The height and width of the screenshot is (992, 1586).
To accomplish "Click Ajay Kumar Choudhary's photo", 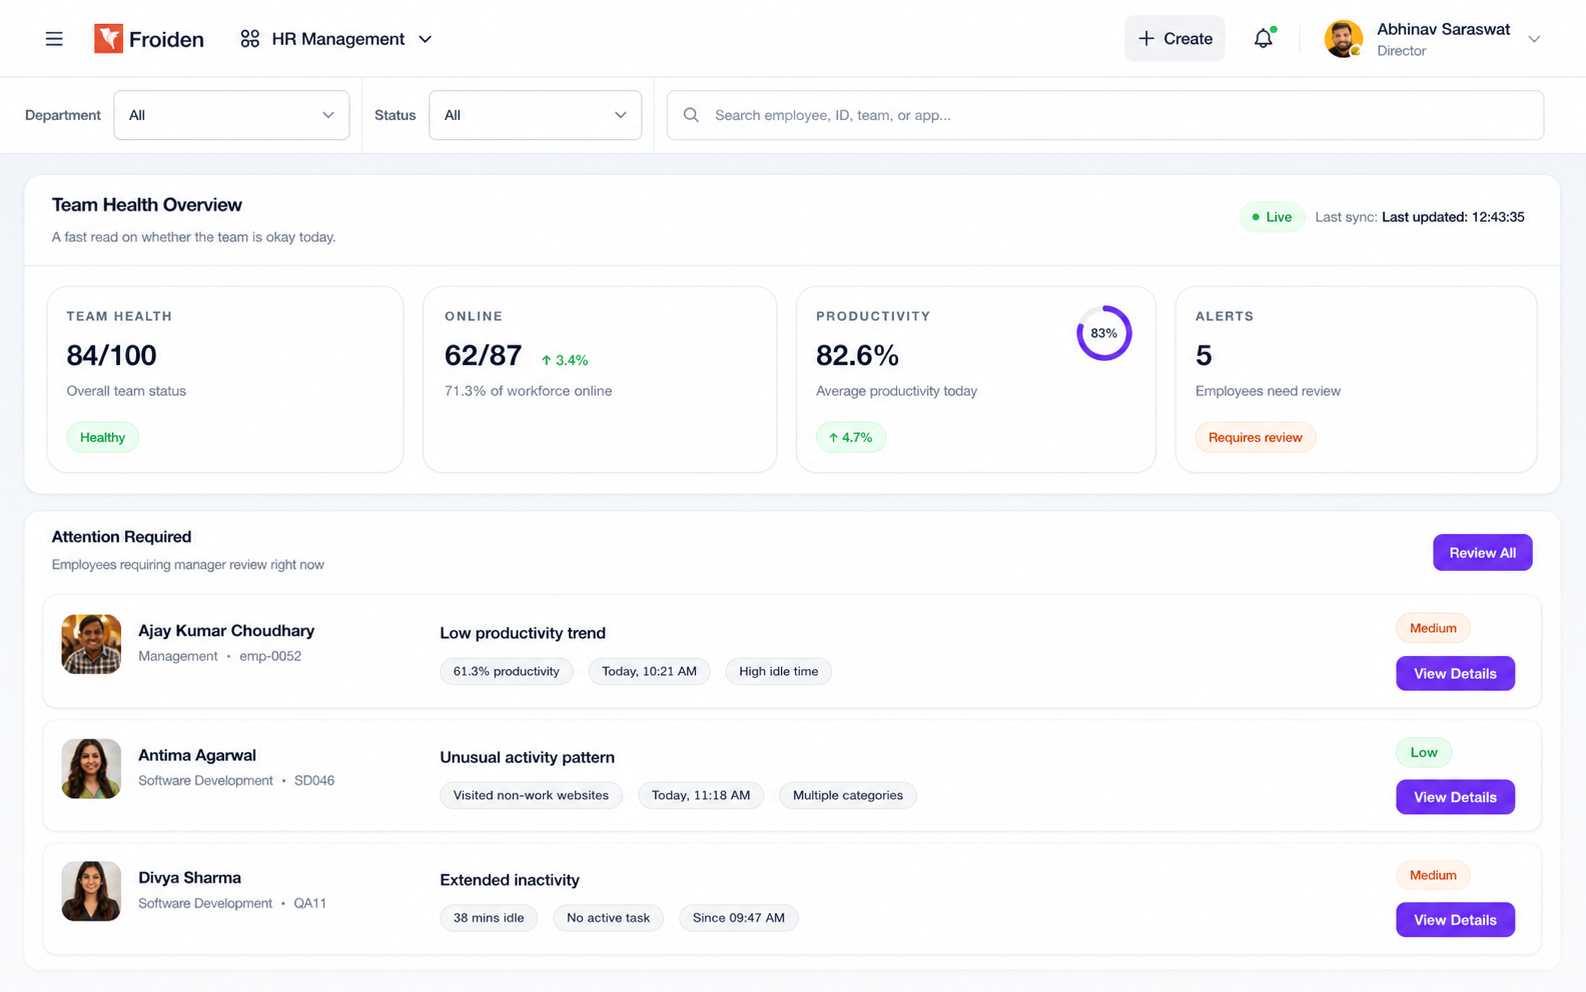I will (91, 644).
